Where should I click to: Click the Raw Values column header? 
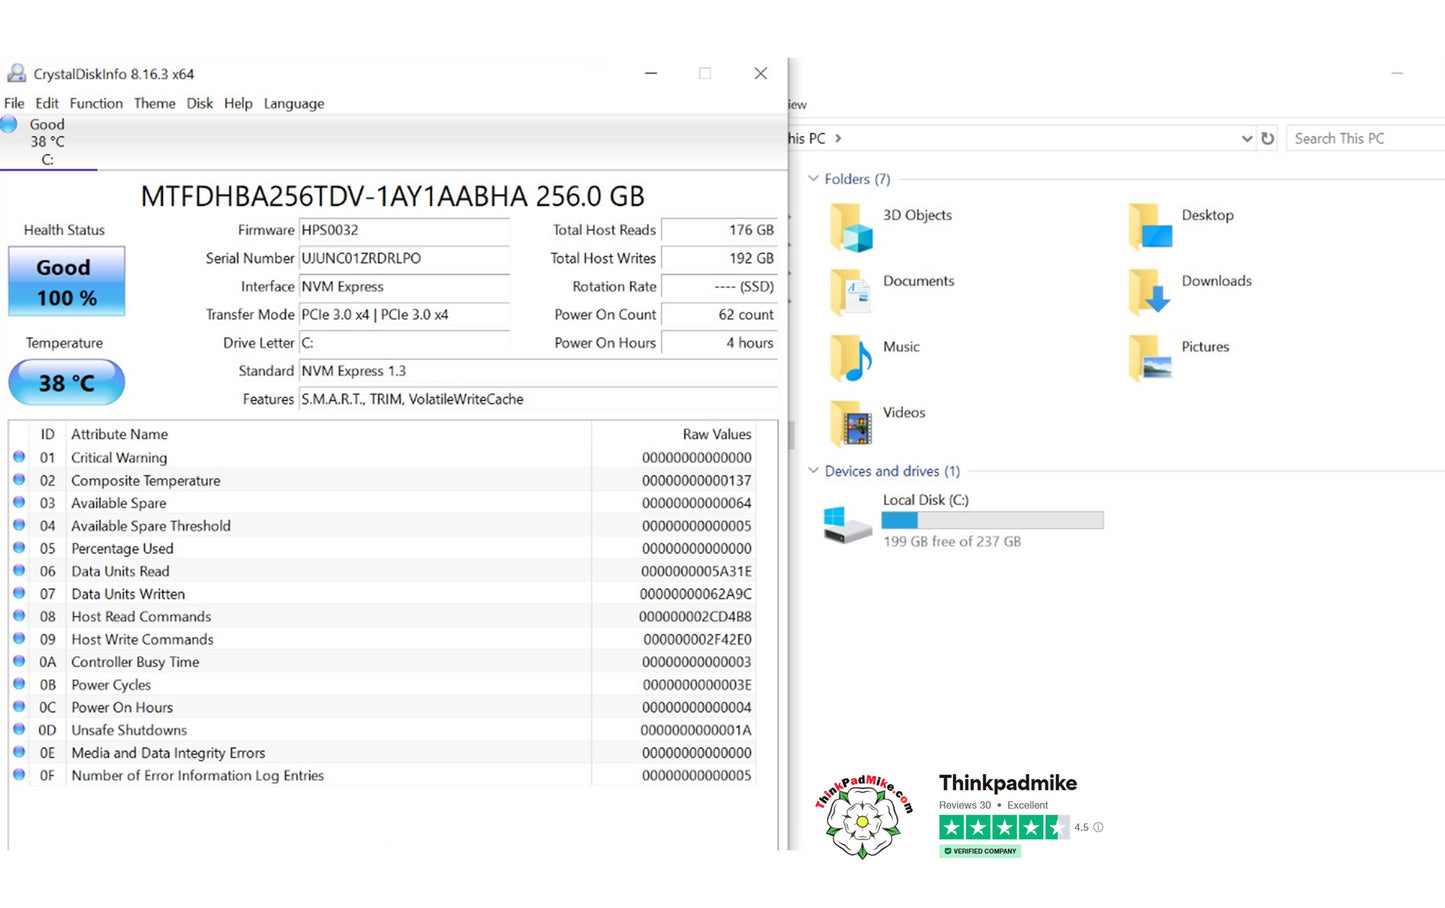[717, 434]
